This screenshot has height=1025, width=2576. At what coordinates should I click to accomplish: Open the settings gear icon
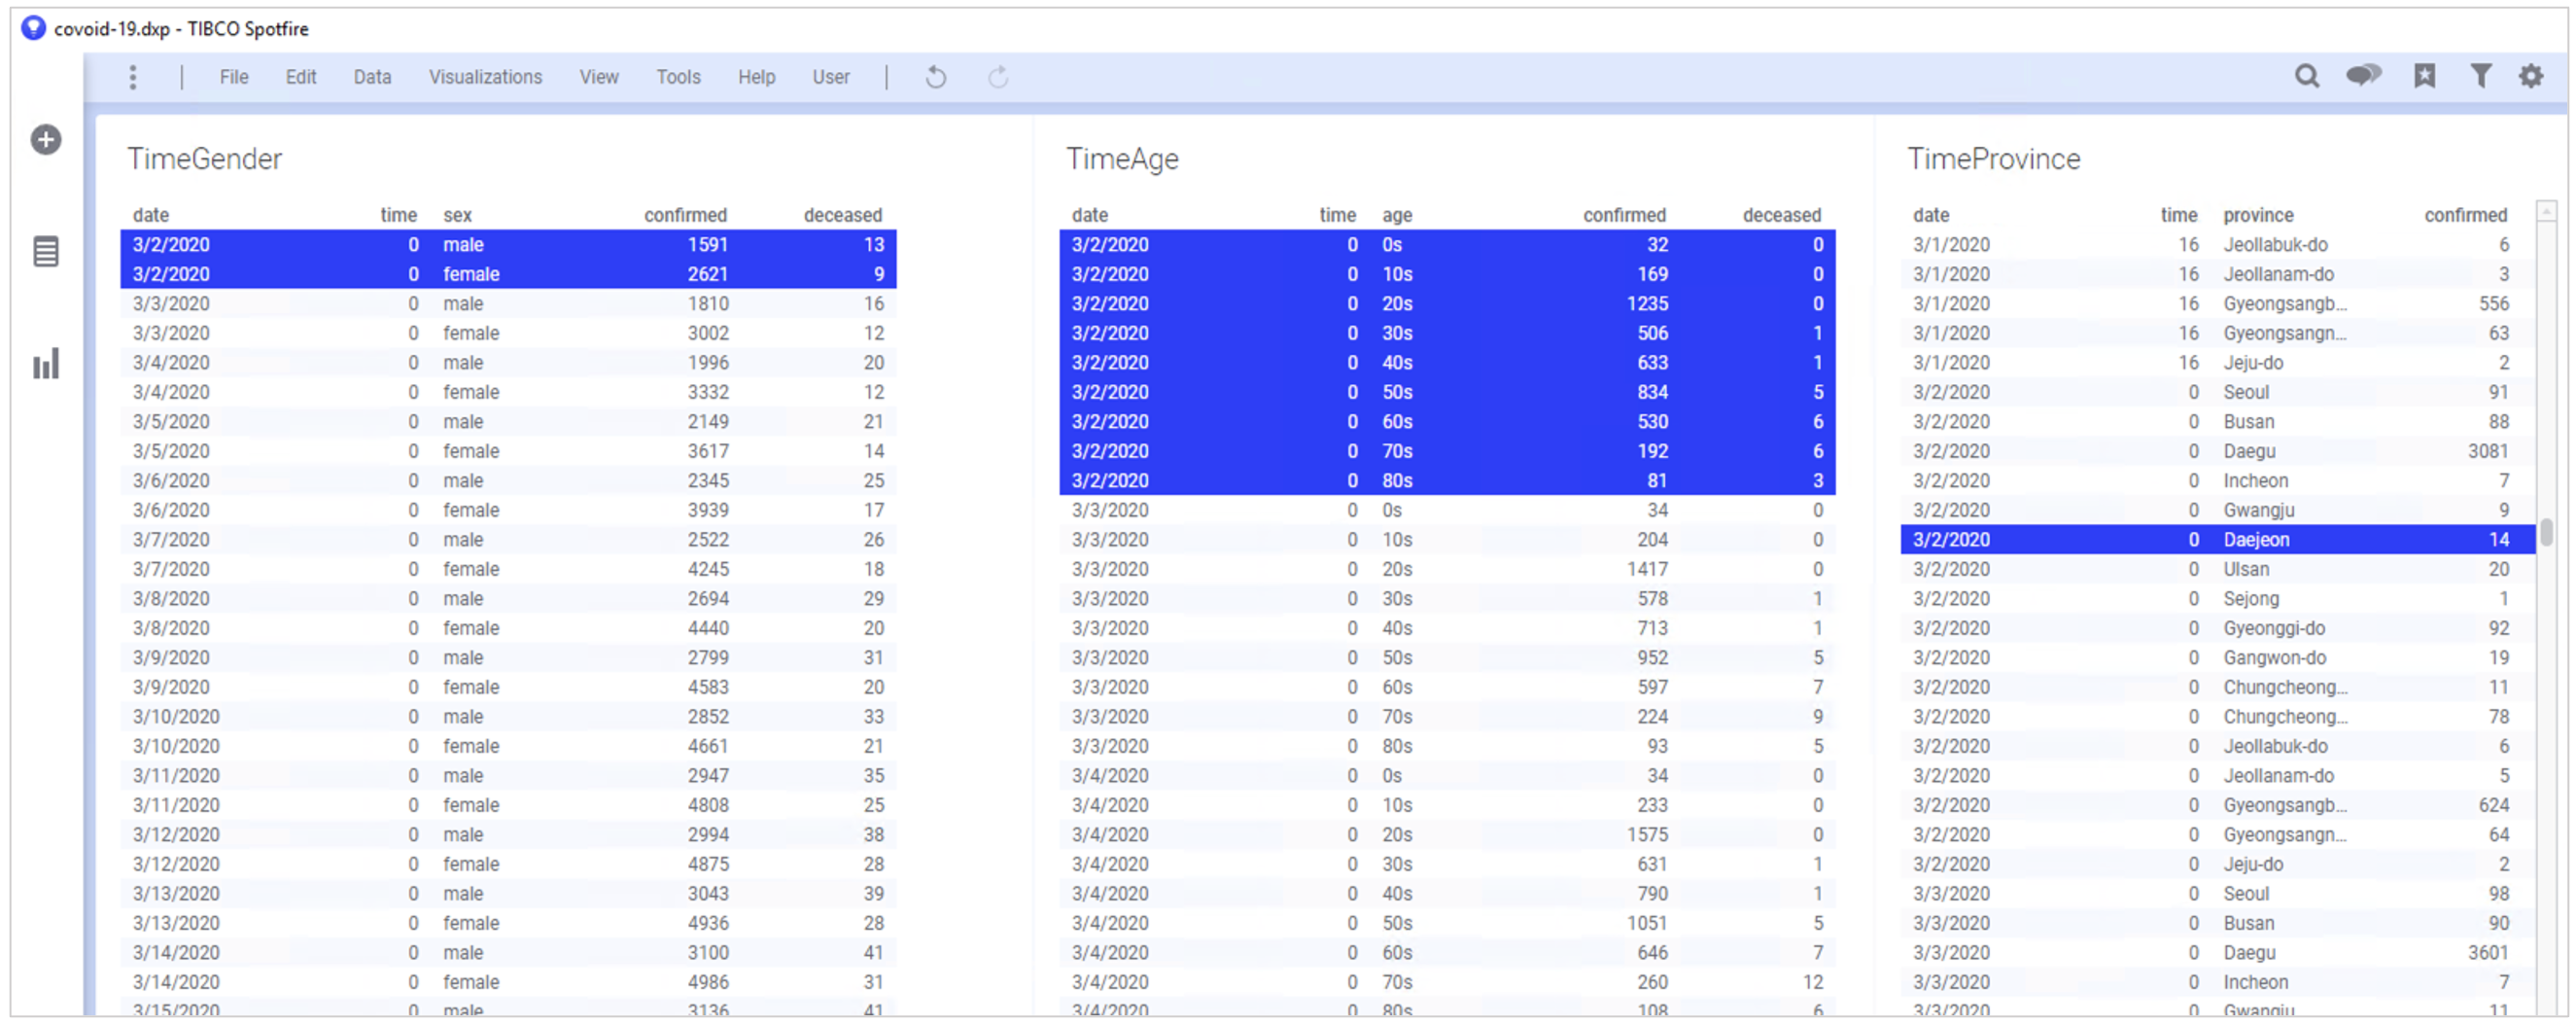pyautogui.click(x=2531, y=76)
